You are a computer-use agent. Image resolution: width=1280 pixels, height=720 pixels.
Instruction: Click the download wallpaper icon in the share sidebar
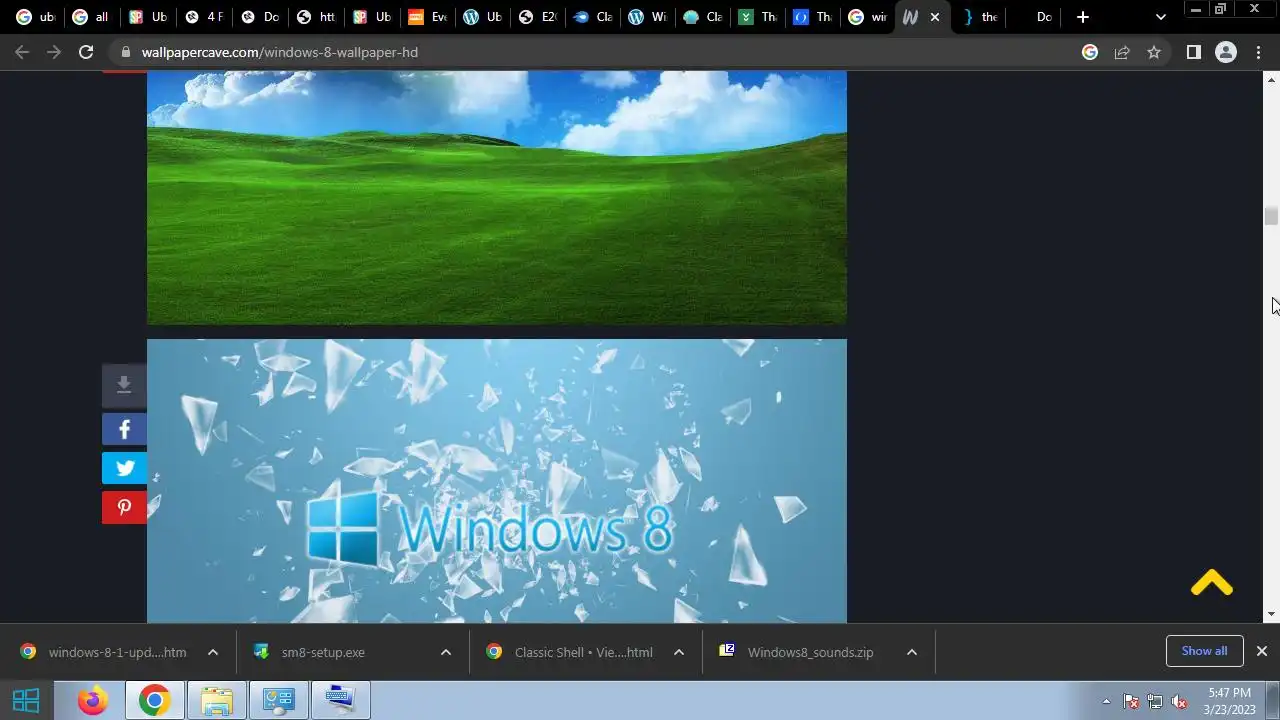[124, 385]
